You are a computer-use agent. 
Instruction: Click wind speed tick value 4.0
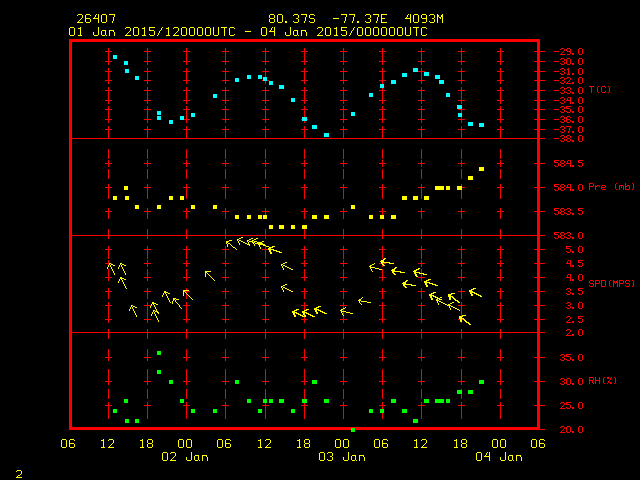tap(575, 278)
